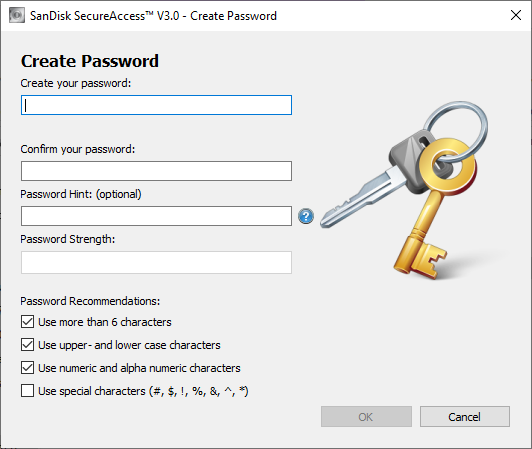532x449 pixels.
Task: Click the 'Confirm your password' input field
Action: click(156, 171)
